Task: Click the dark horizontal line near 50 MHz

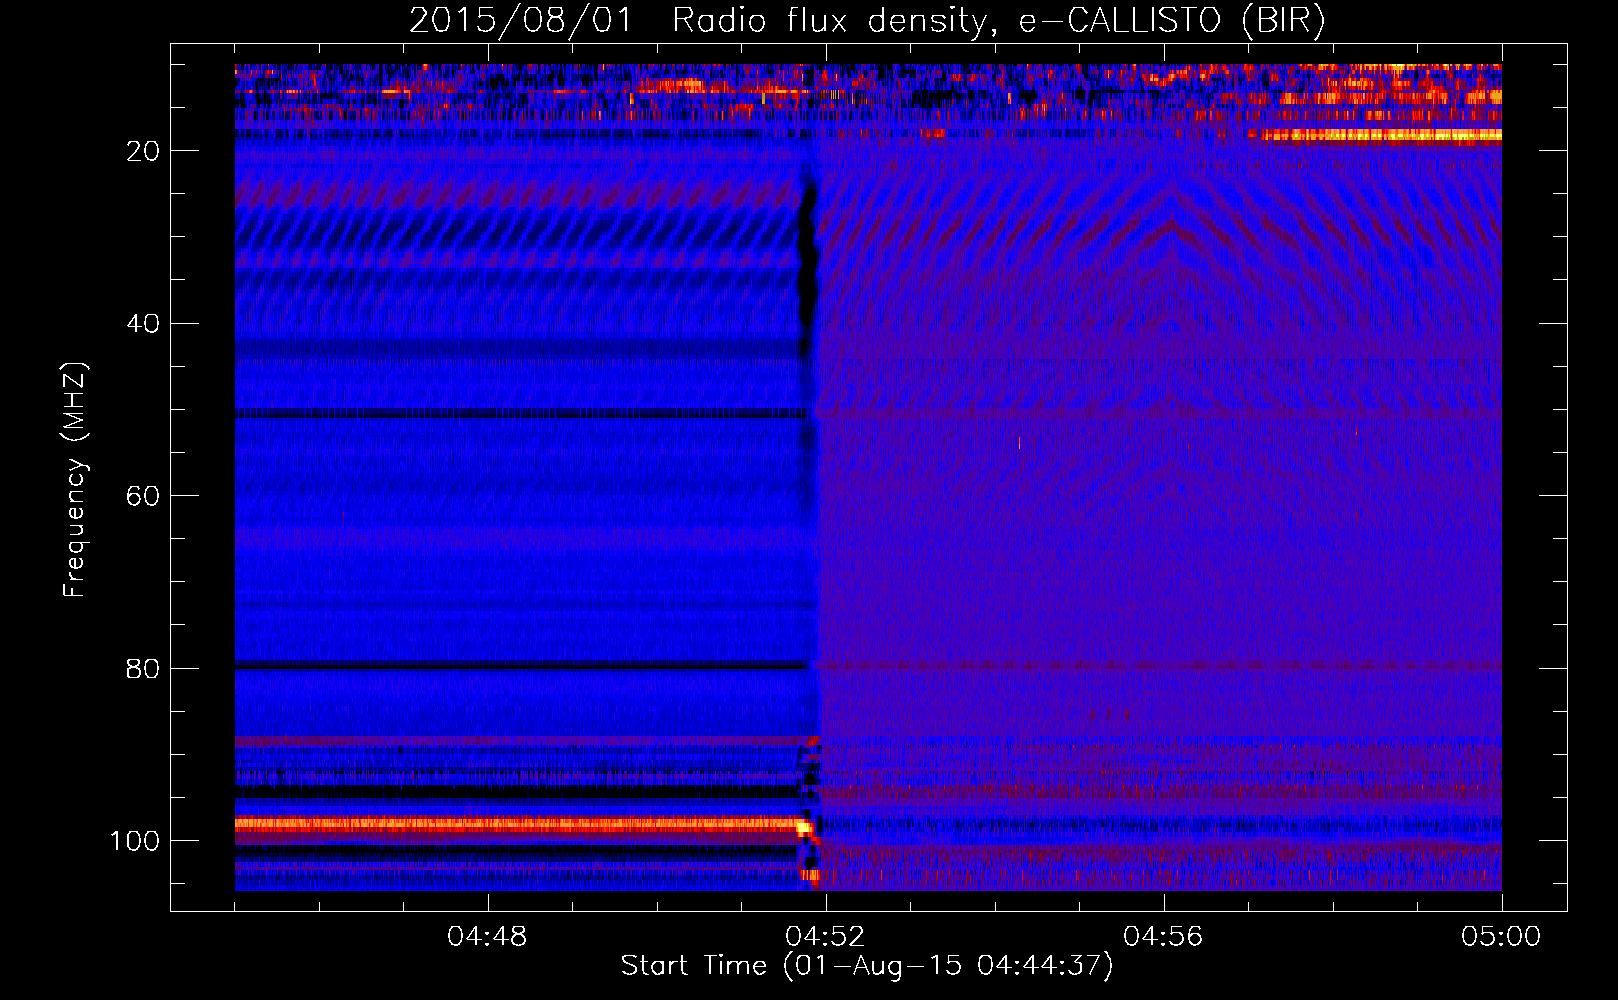Action: click(520, 413)
